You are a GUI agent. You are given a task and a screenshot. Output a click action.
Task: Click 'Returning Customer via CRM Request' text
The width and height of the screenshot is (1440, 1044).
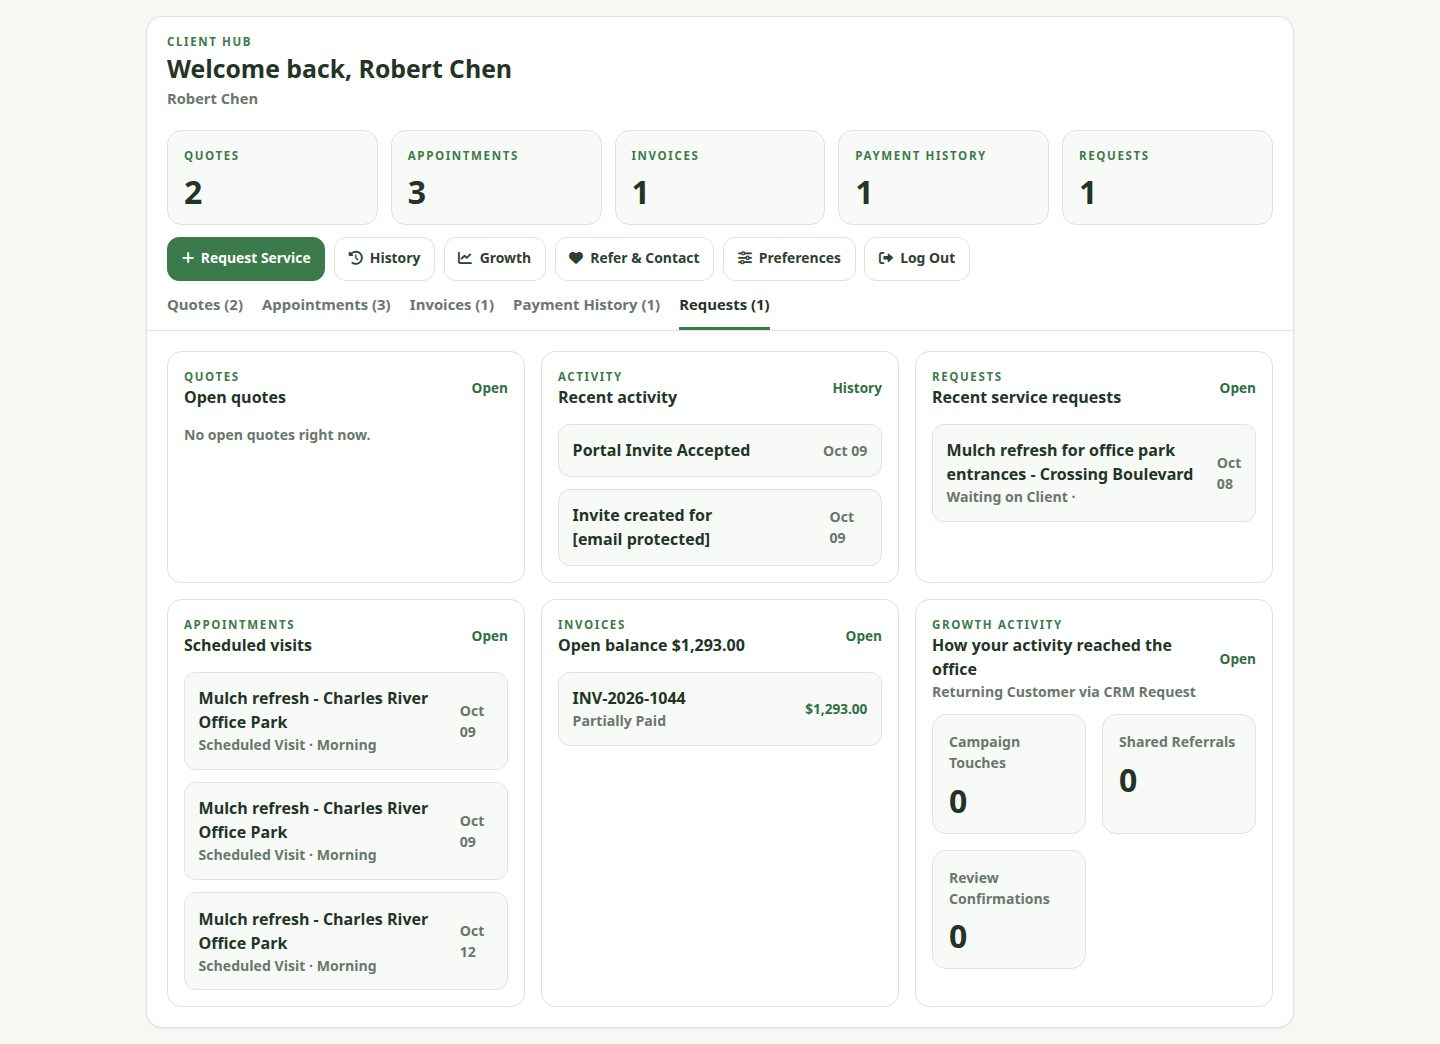coord(1064,692)
